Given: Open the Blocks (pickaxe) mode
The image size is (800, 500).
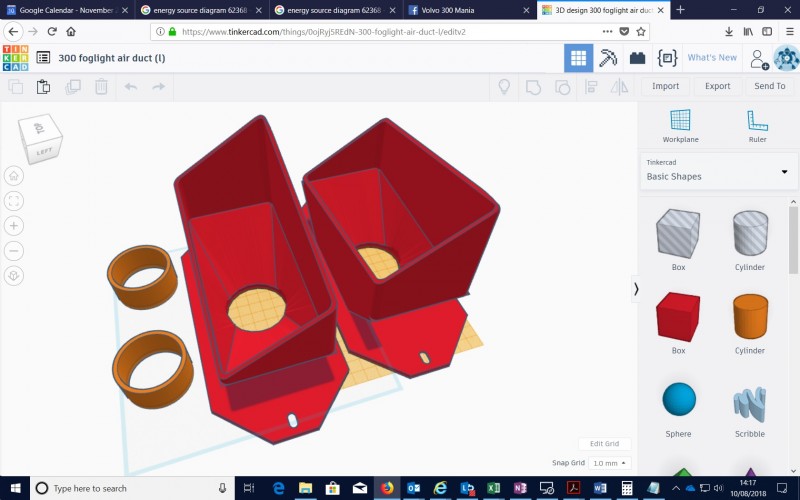Looking at the screenshot, I should click(x=608, y=58).
